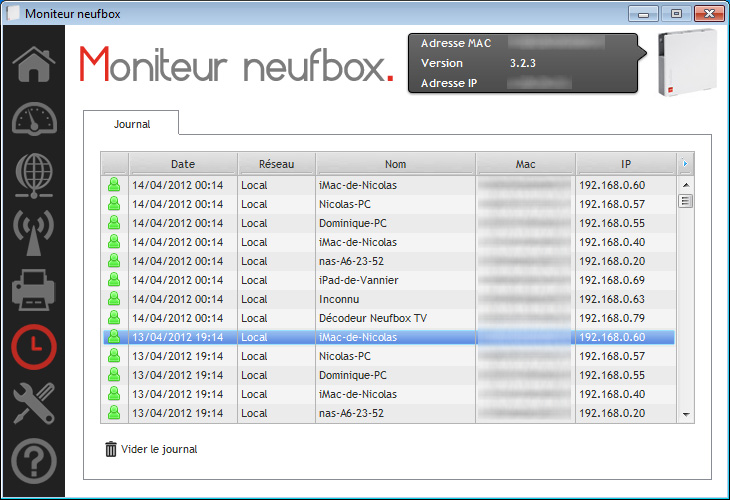Sort the table by Date column
This screenshot has height=500, width=730.
(x=183, y=164)
